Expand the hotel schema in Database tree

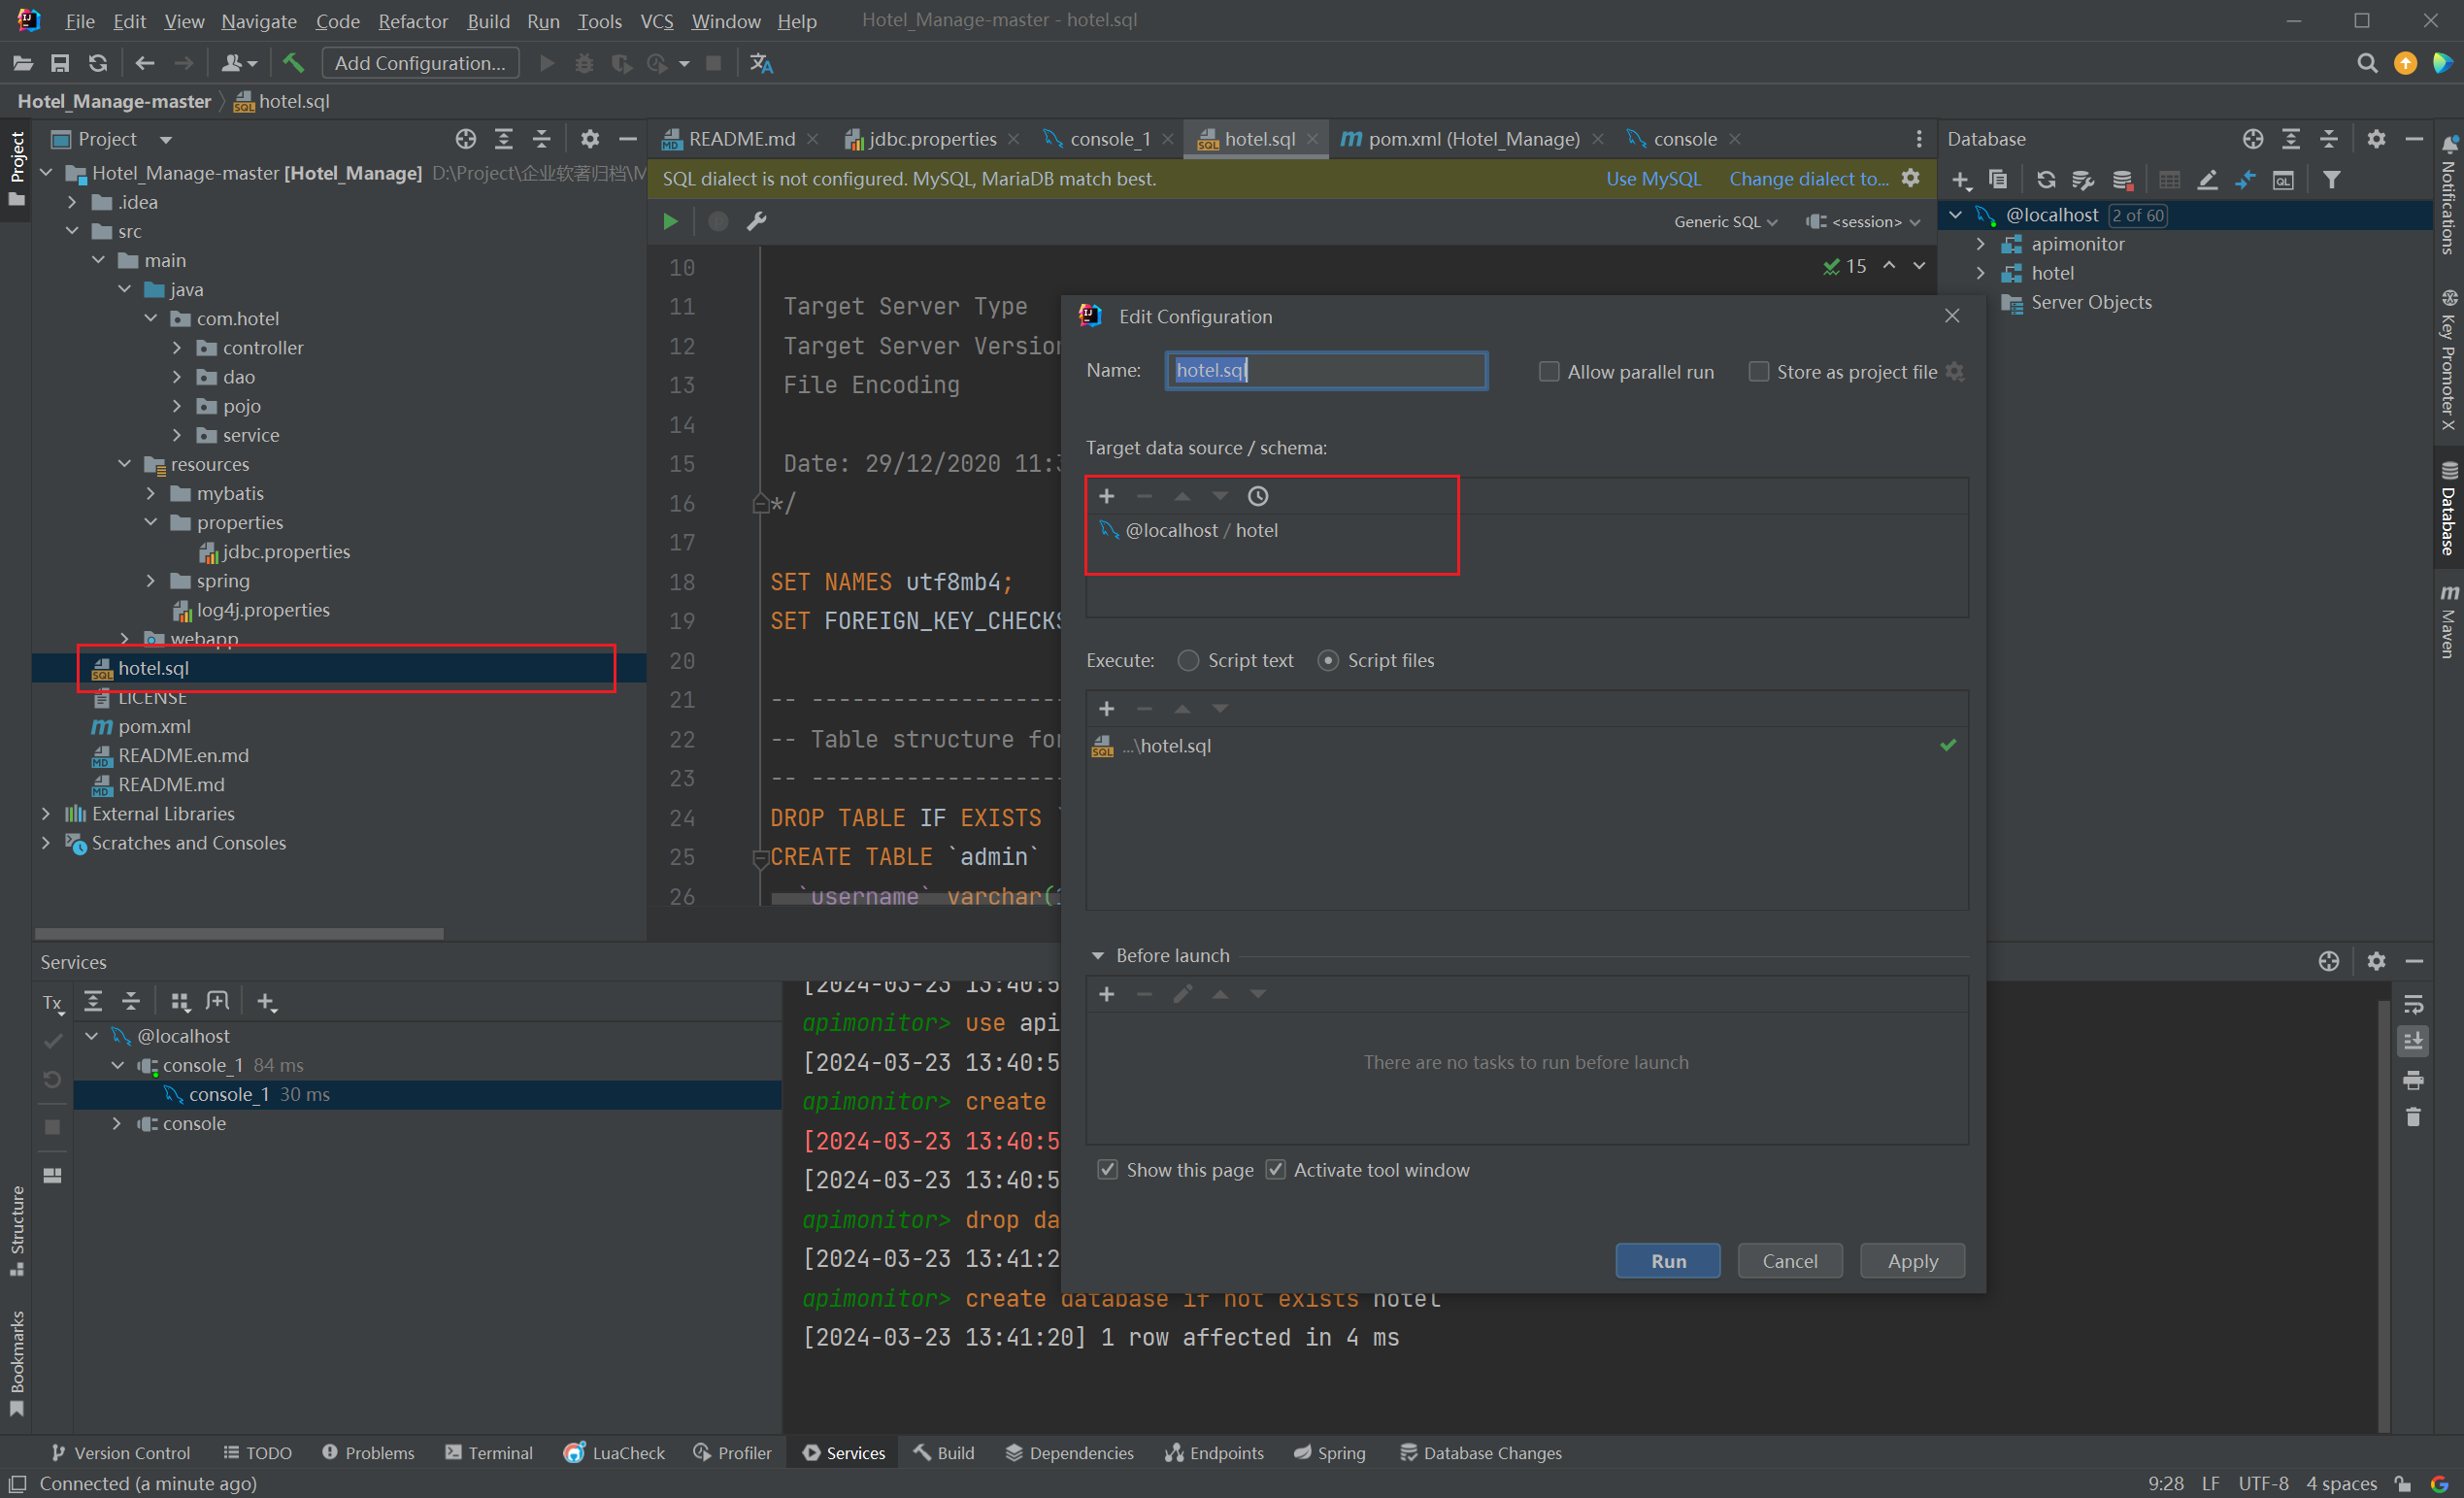(x=1980, y=273)
